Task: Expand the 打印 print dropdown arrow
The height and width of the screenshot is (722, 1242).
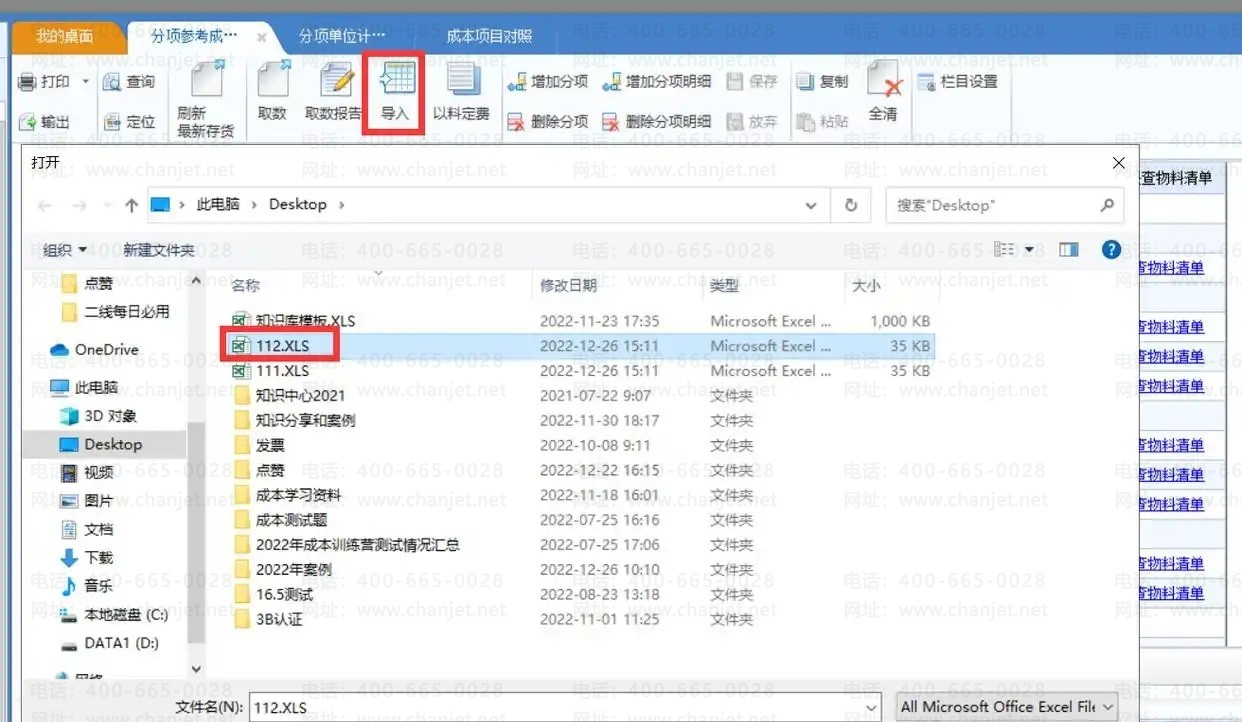Action: tap(85, 82)
